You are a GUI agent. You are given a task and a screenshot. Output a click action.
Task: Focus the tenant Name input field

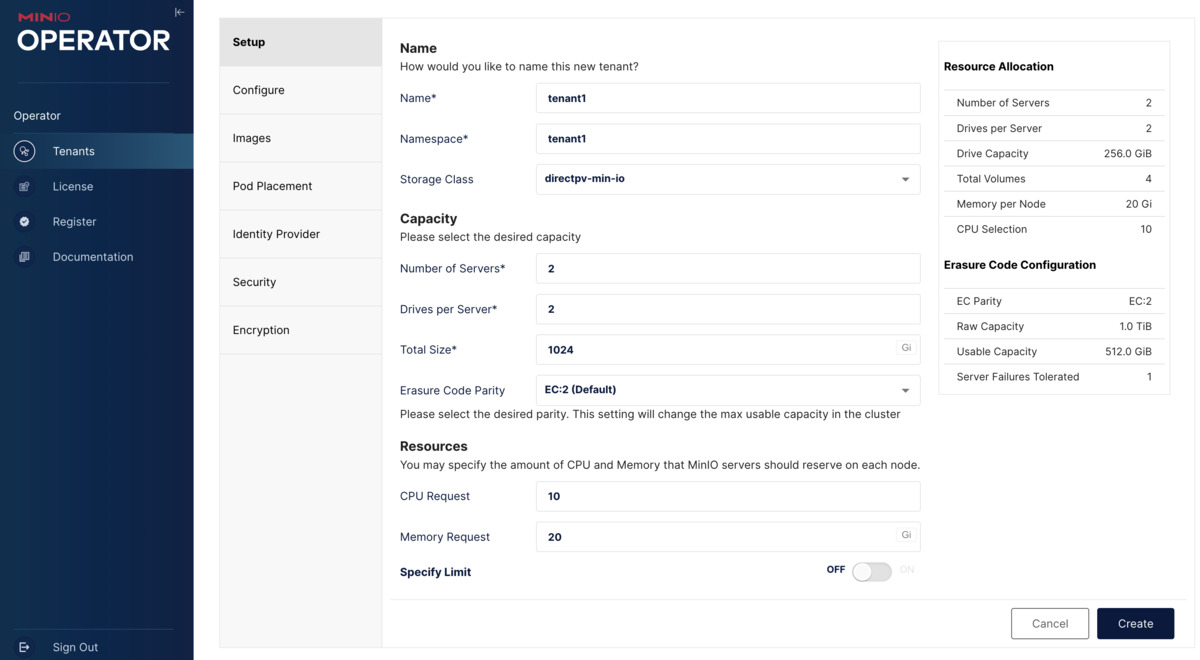click(x=728, y=98)
